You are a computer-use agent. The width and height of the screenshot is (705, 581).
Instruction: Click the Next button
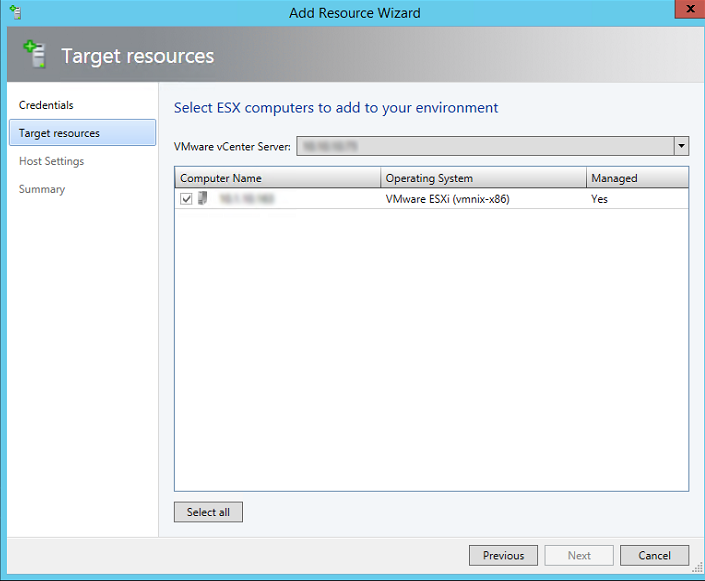[x=579, y=555]
